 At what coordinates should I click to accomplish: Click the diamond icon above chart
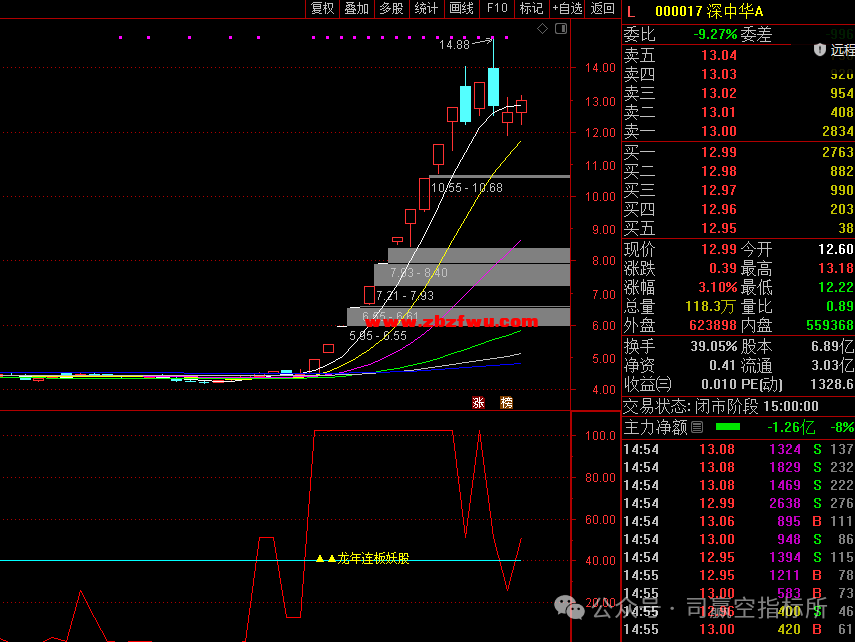pyautogui.click(x=543, y=29)
